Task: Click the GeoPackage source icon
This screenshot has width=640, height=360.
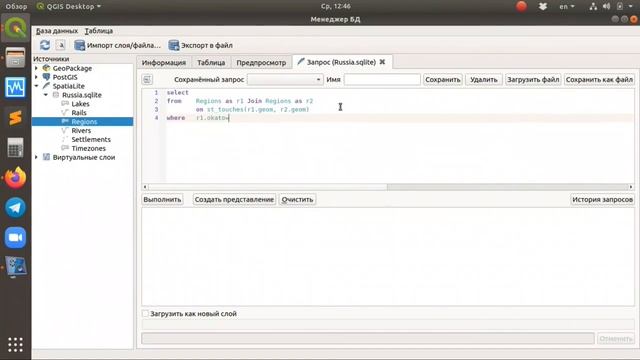Action: tap(46, 68)
